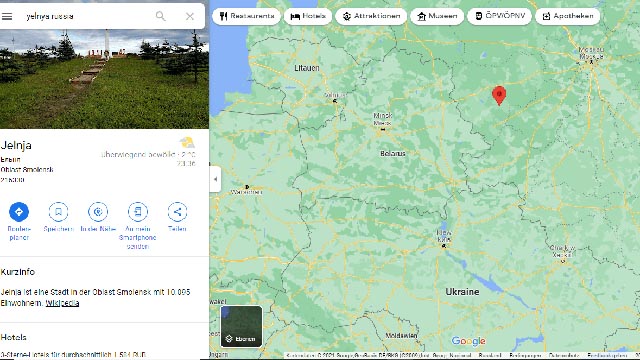
Task: Show Apotheken on the map
Action: (567, 16)
